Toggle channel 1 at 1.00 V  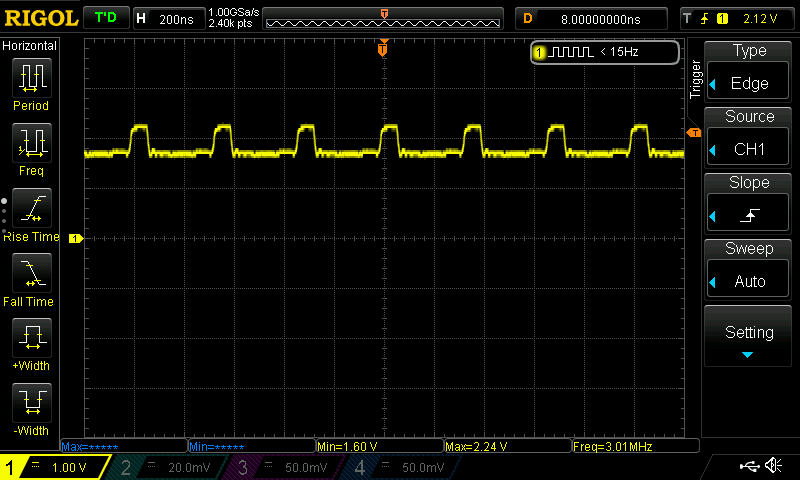(55, 467)
